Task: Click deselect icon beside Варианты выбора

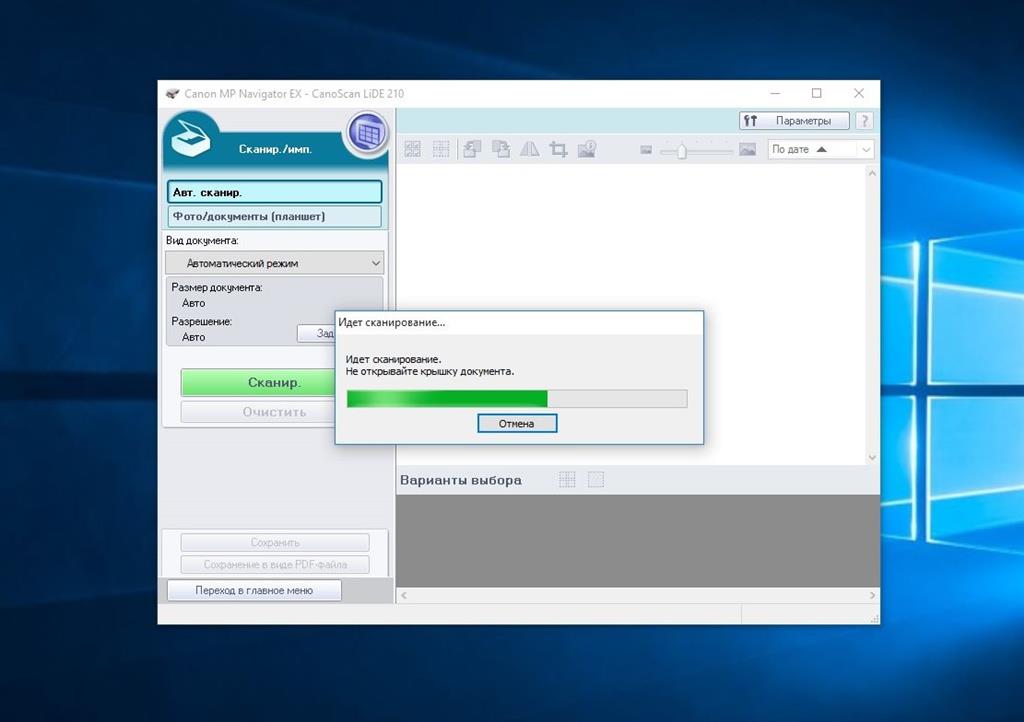Action: click(x=596, y=480)
